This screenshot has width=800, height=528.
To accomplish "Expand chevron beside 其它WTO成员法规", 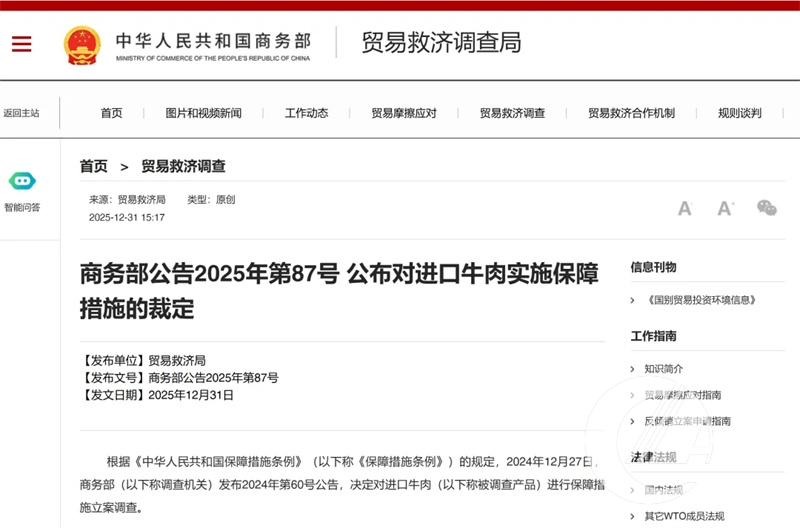I will (x=633, y=516).
